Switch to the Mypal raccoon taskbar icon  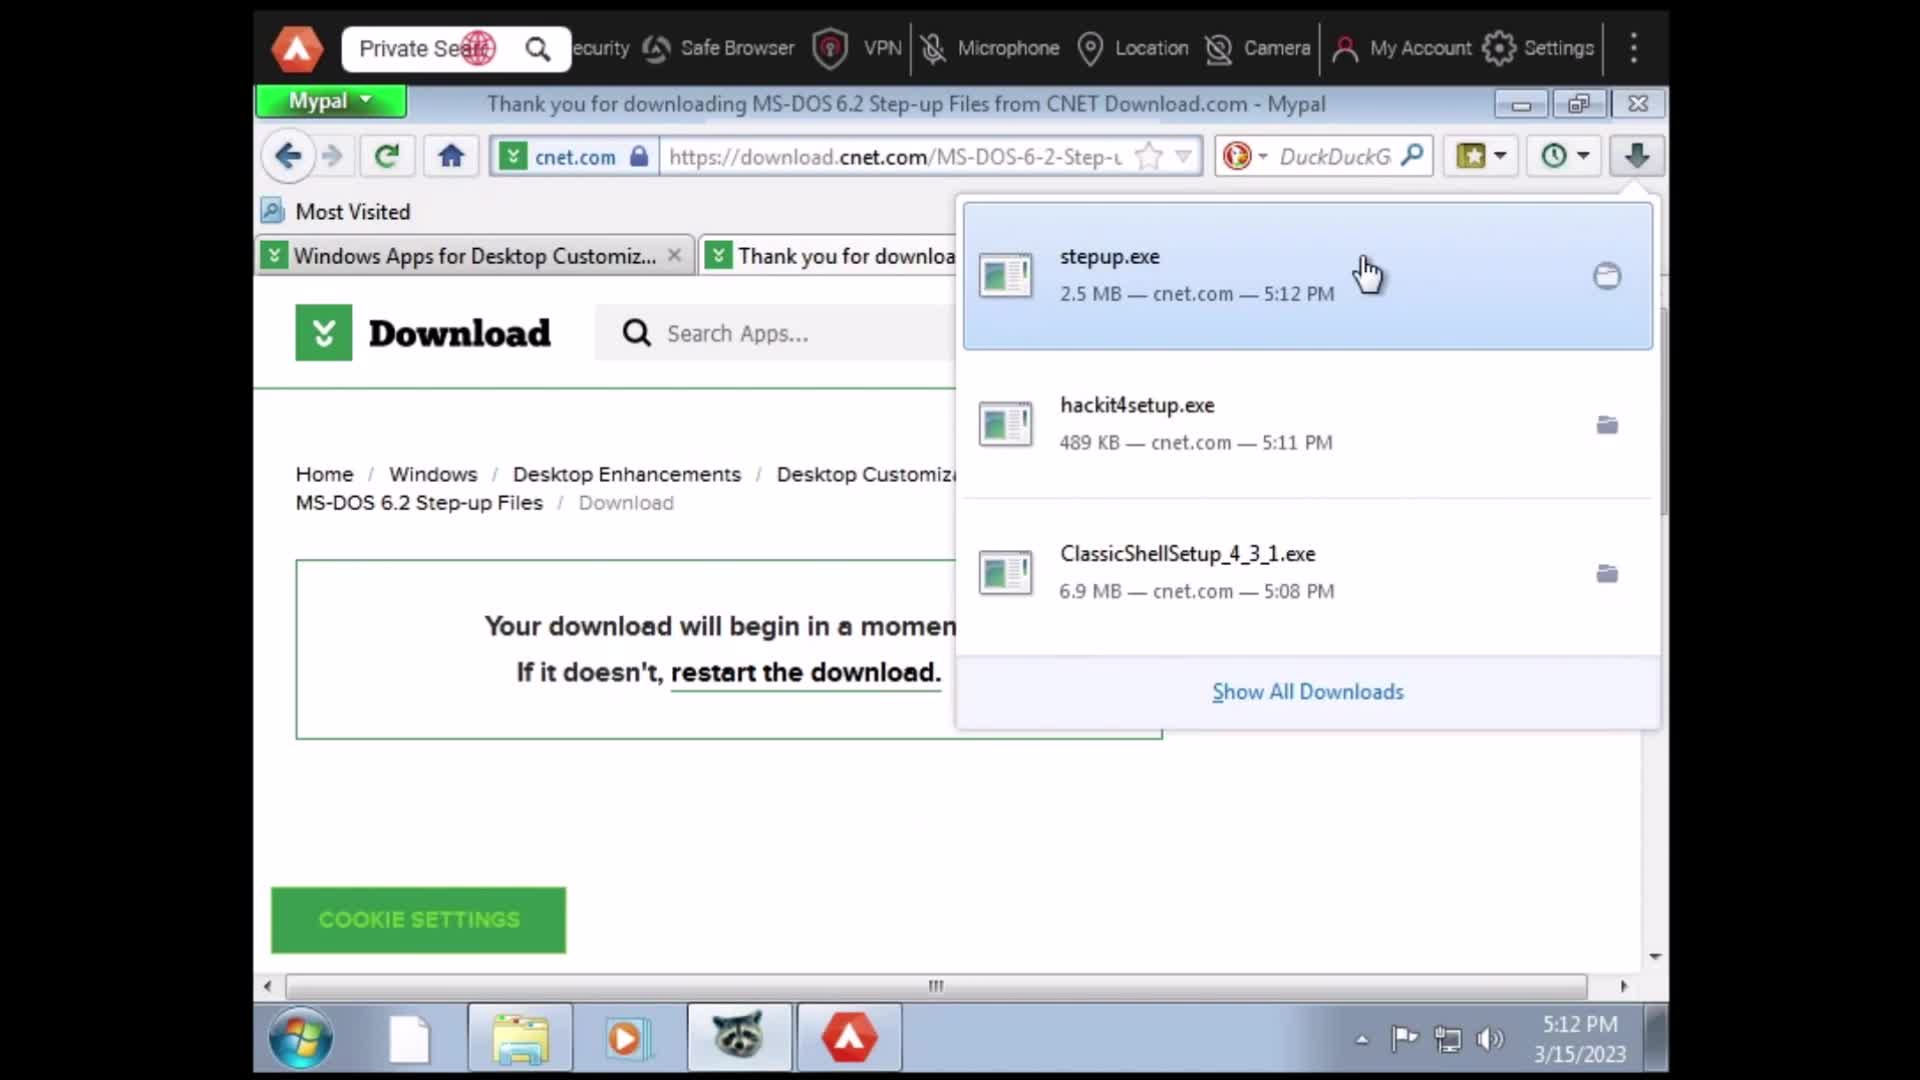click(x=739, y=1037)
